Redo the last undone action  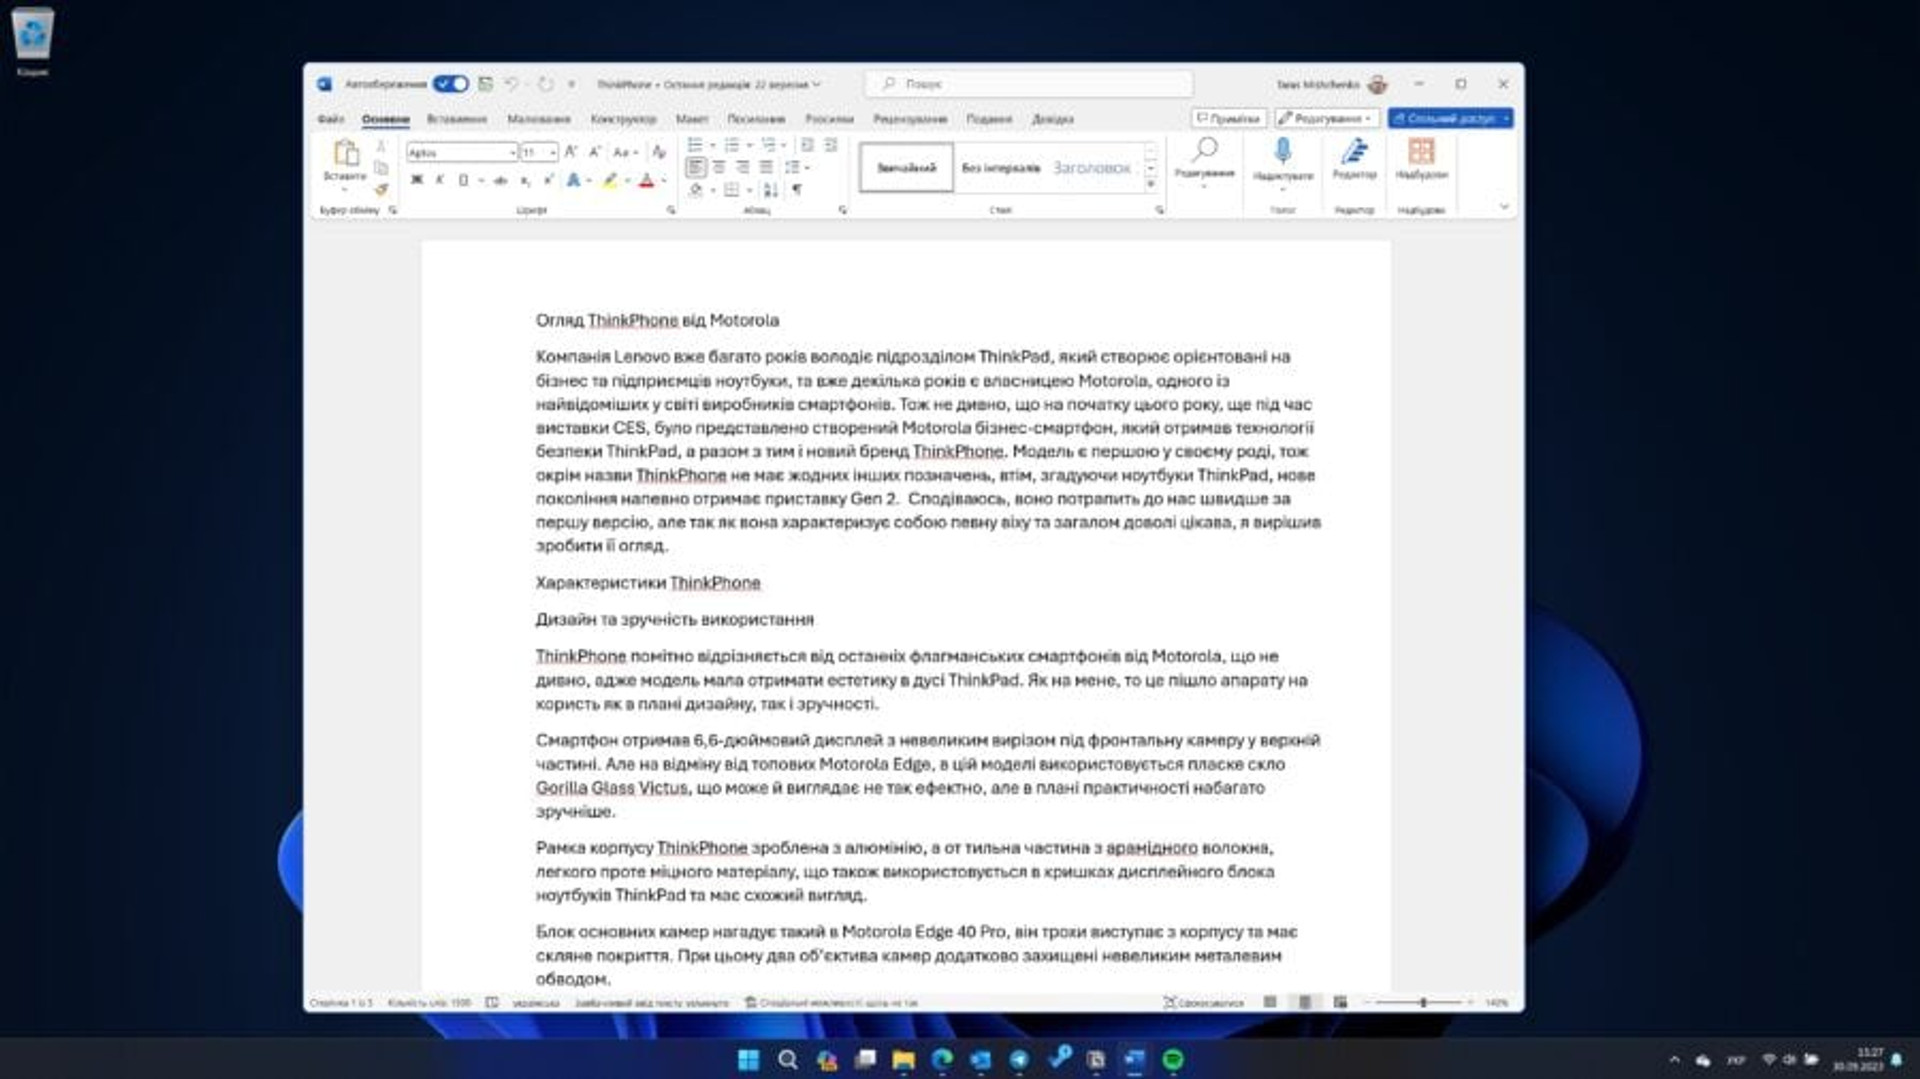point(545,84)
